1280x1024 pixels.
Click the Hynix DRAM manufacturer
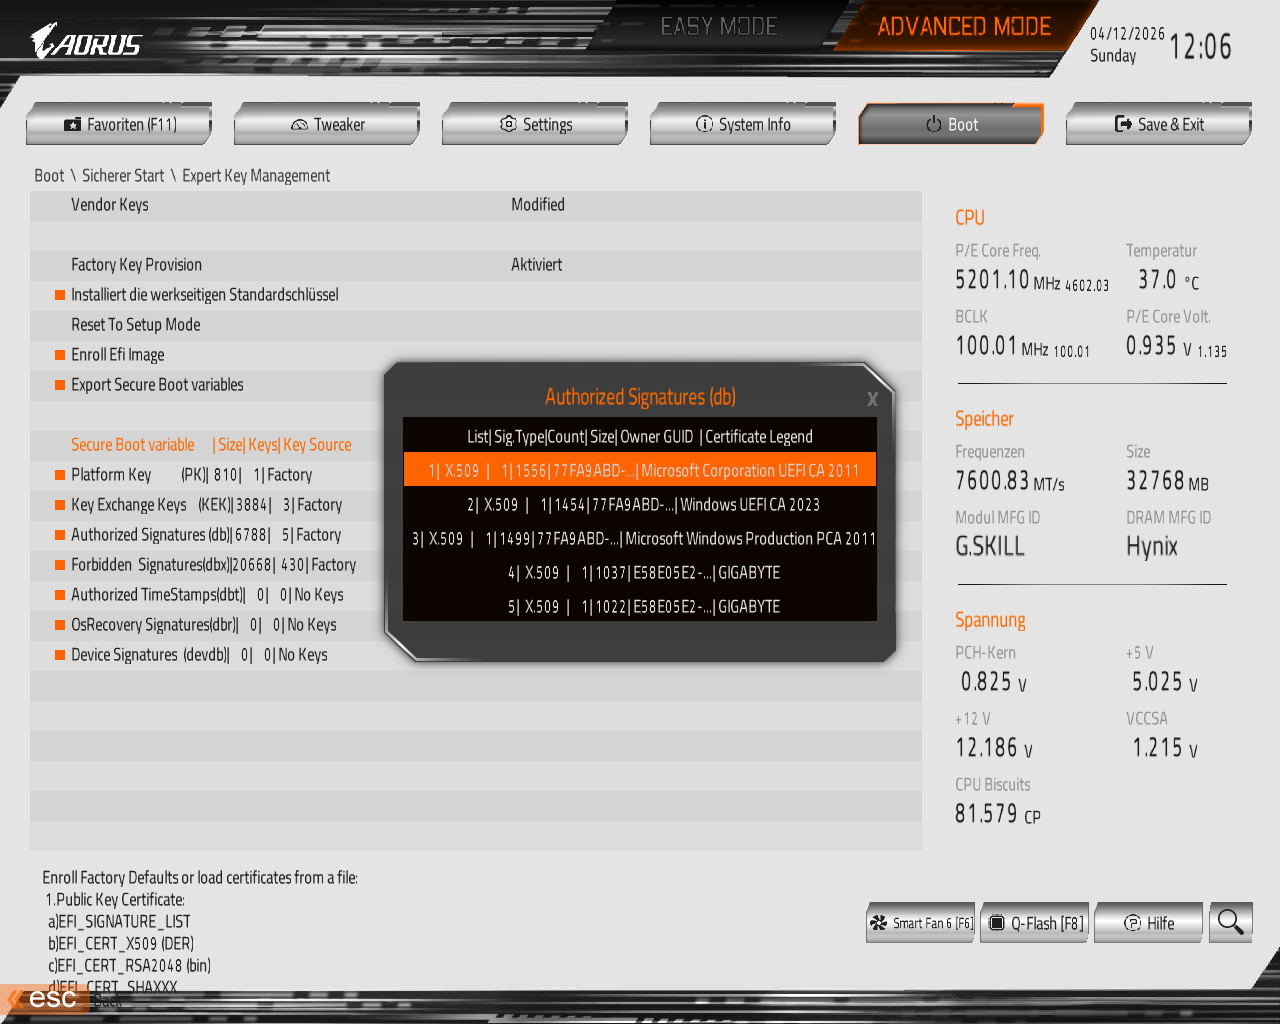[x=1152, y=547]
